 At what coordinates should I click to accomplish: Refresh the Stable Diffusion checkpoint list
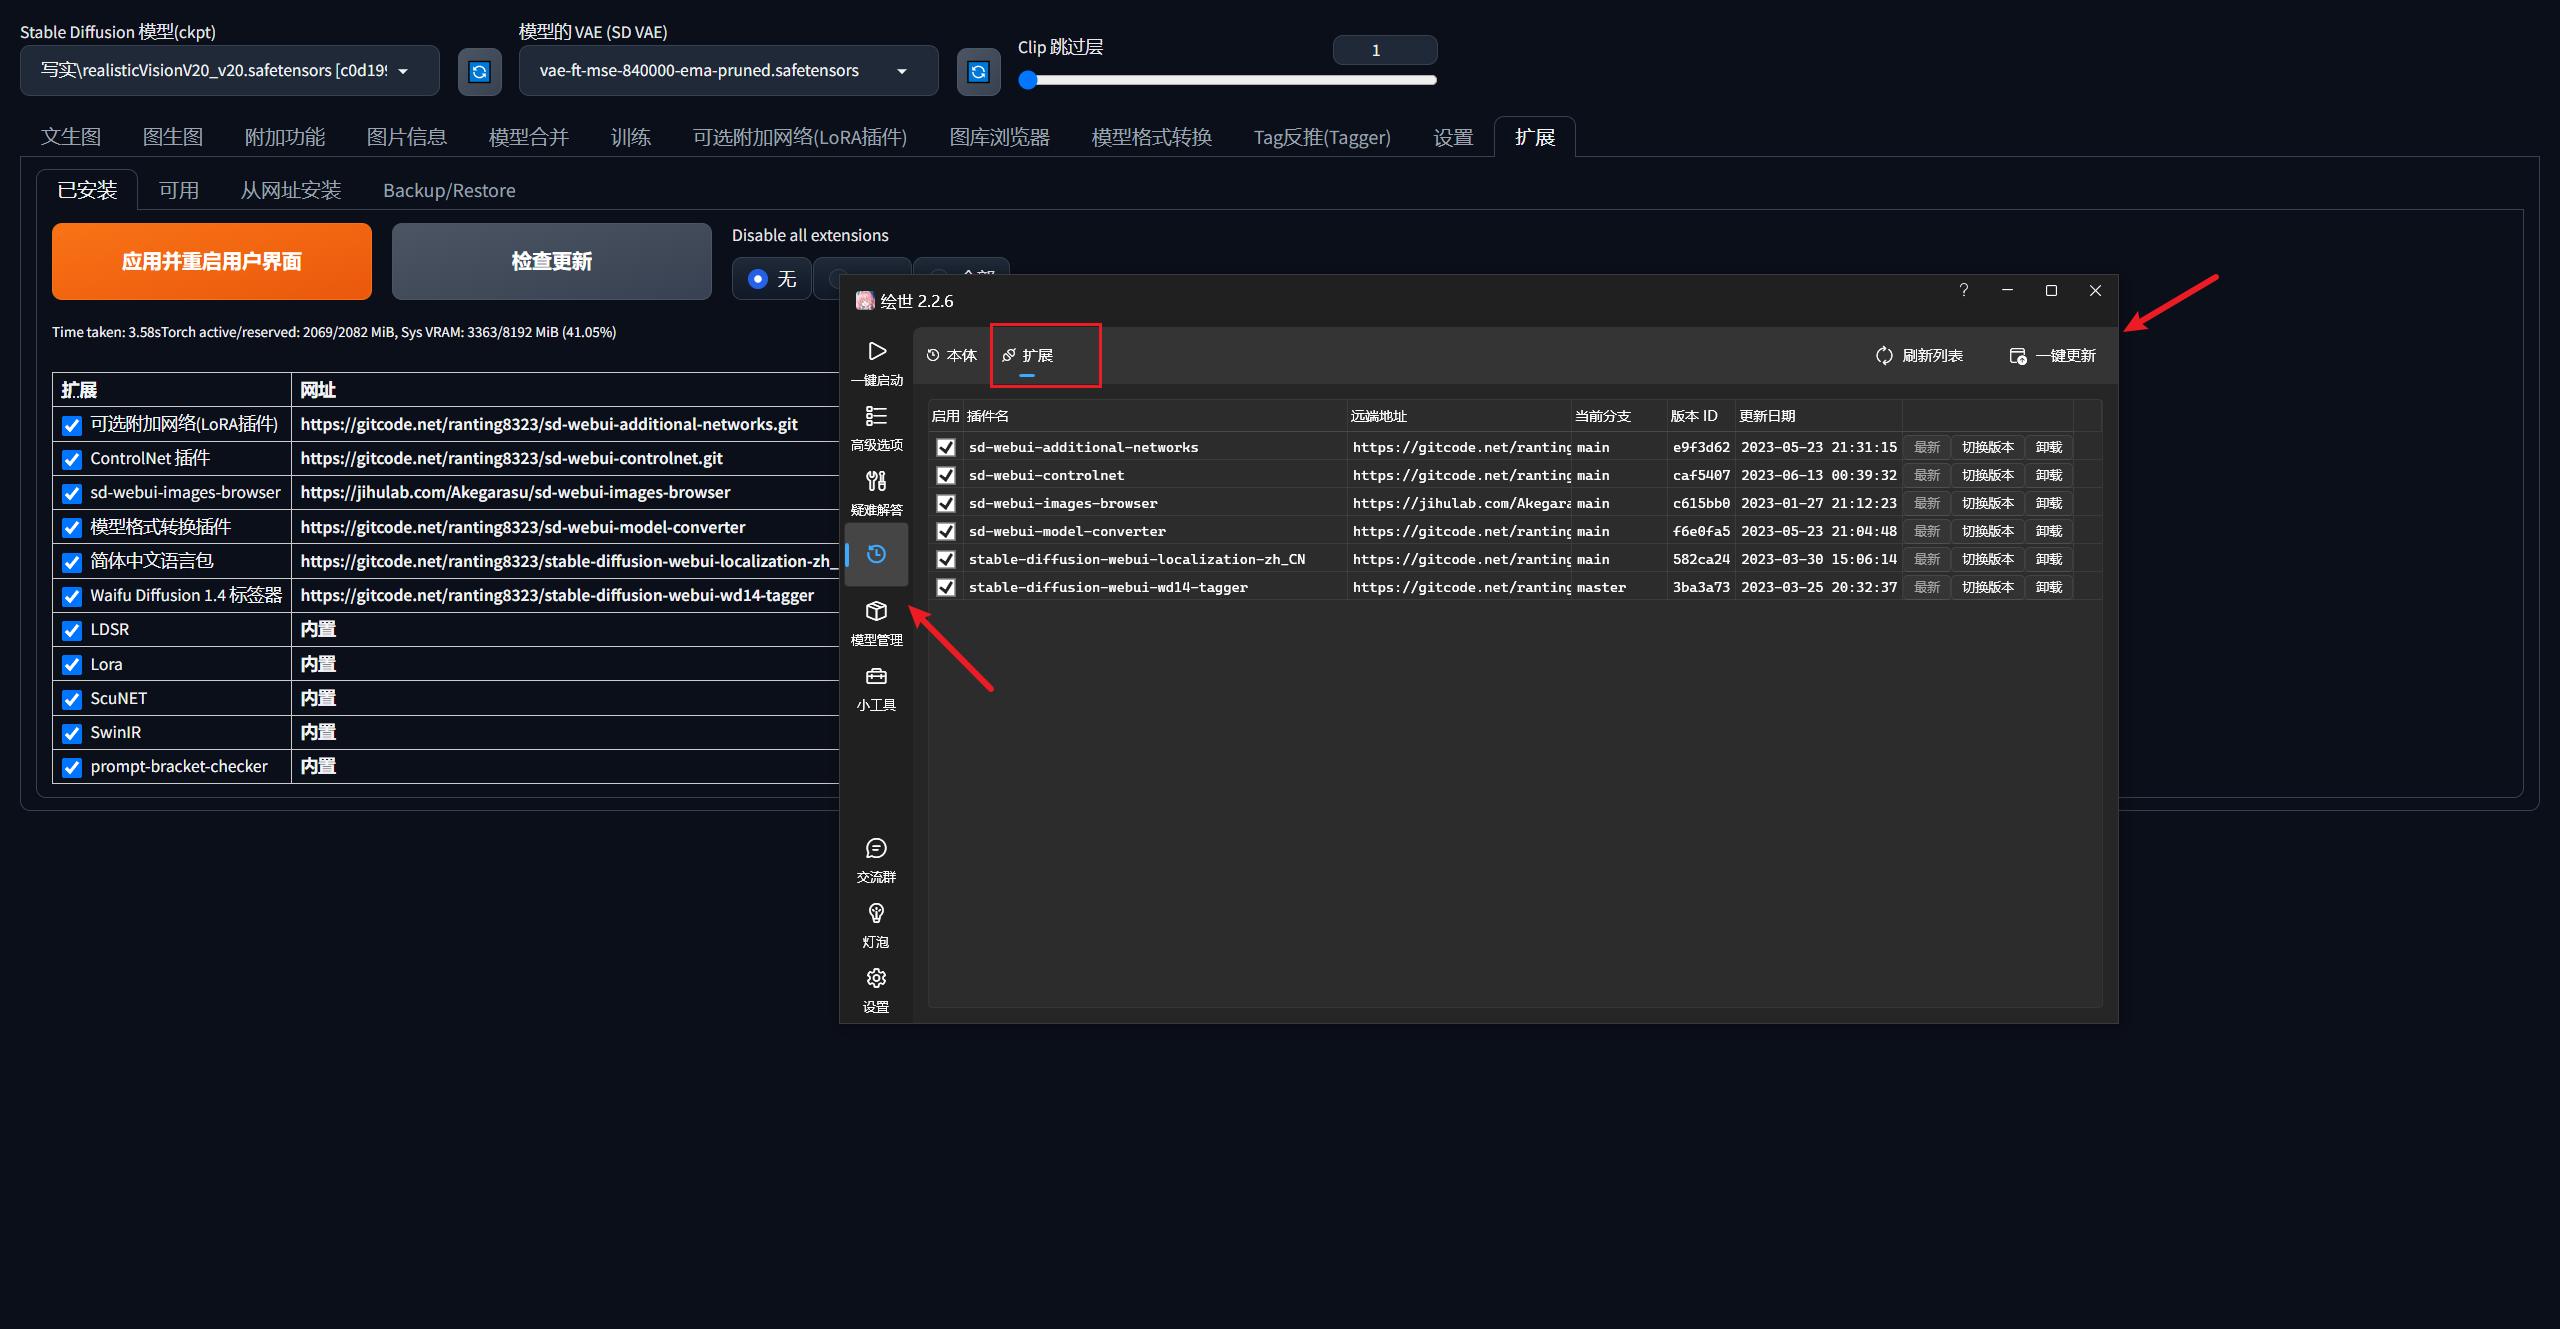pos(479,71)
